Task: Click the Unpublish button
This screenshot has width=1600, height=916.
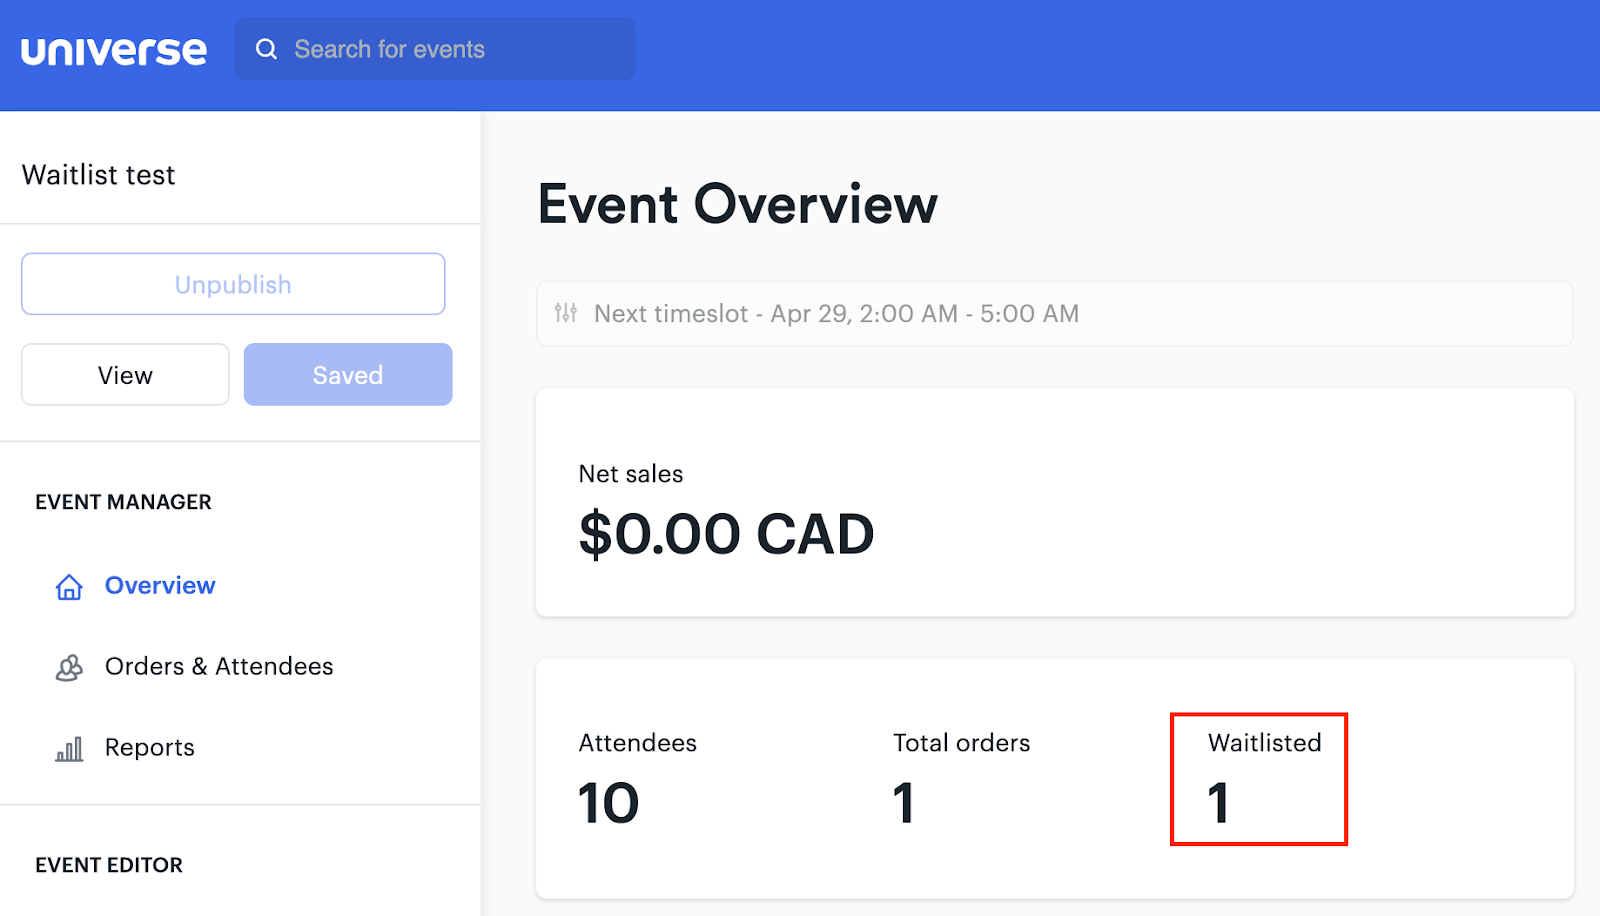Action: coord(232,283)
